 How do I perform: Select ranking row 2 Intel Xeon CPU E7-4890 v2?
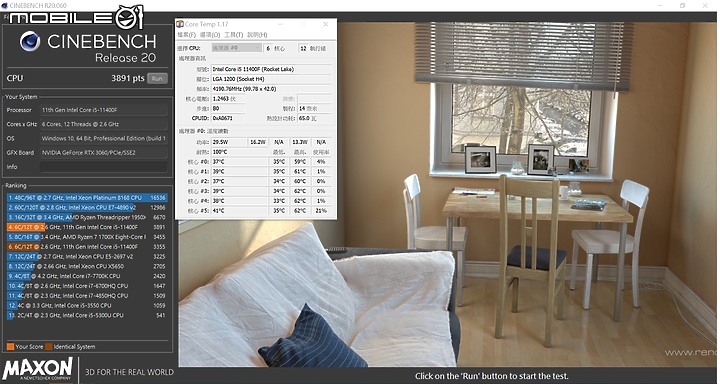click(x=87, y=208)
